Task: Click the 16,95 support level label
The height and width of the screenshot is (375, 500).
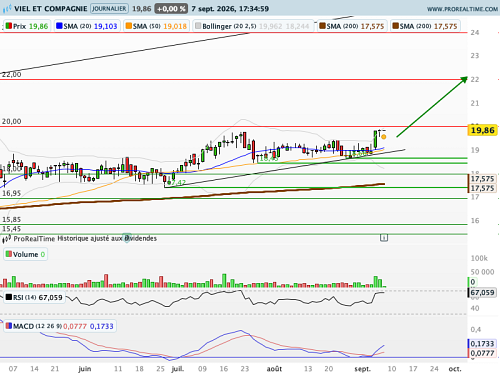Action: [12, 193]
